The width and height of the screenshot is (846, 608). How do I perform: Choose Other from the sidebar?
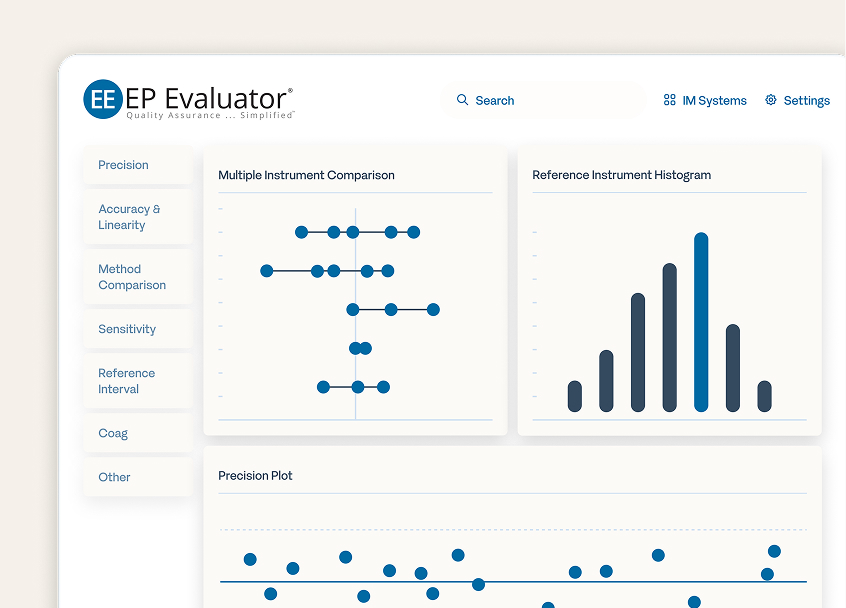tap(115, 477)
